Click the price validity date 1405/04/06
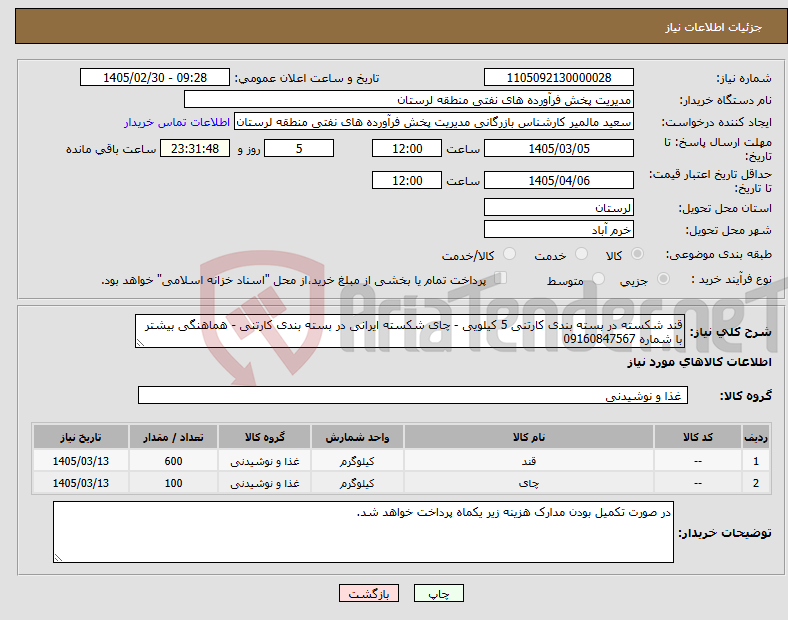The height and width of the screenshot is (620, 788). tap(559, 180)
